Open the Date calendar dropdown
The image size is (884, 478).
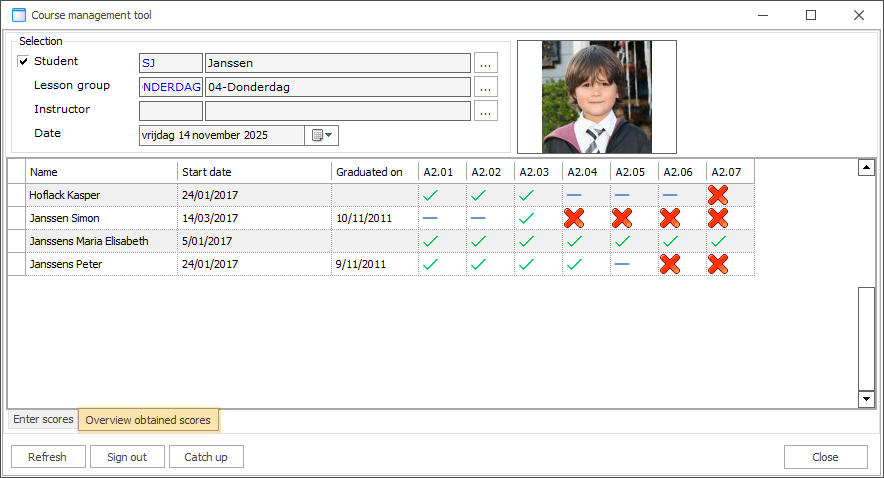(322, 135)
